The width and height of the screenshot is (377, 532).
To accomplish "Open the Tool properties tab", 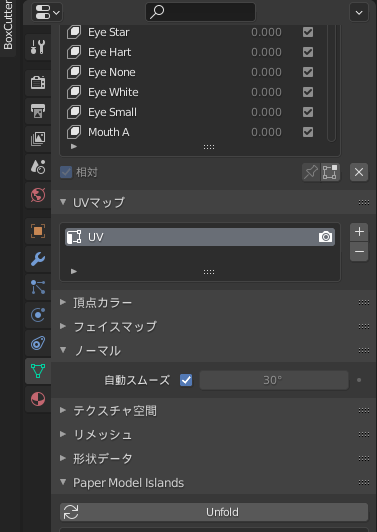I will (38, 47).
